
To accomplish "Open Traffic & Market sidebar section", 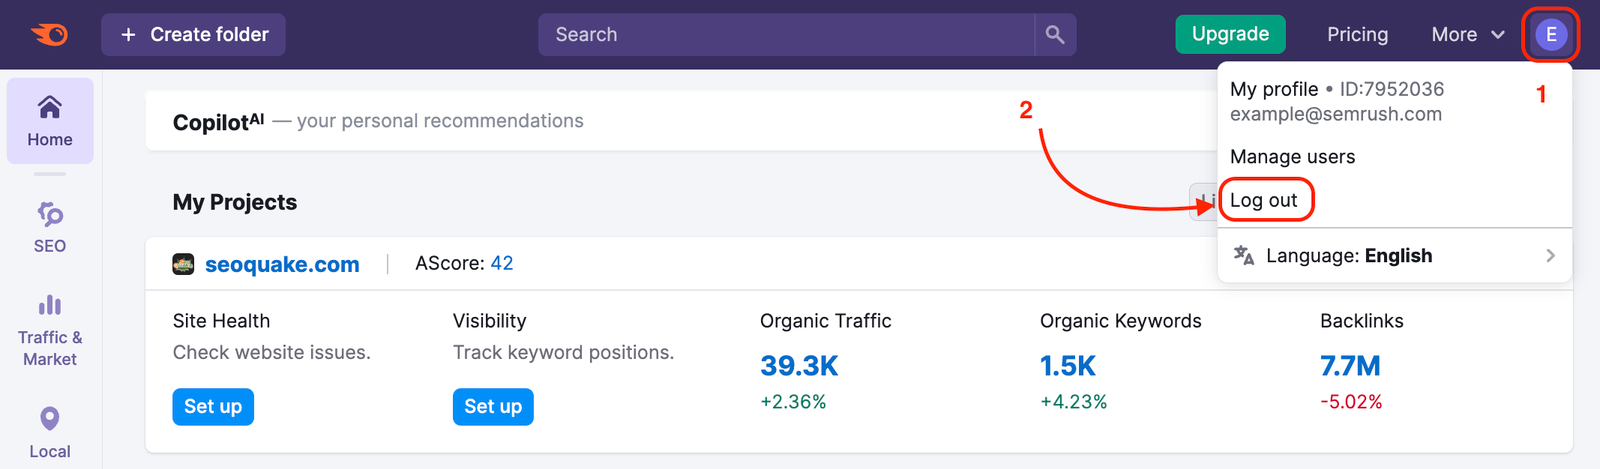I will click(50, 332).
